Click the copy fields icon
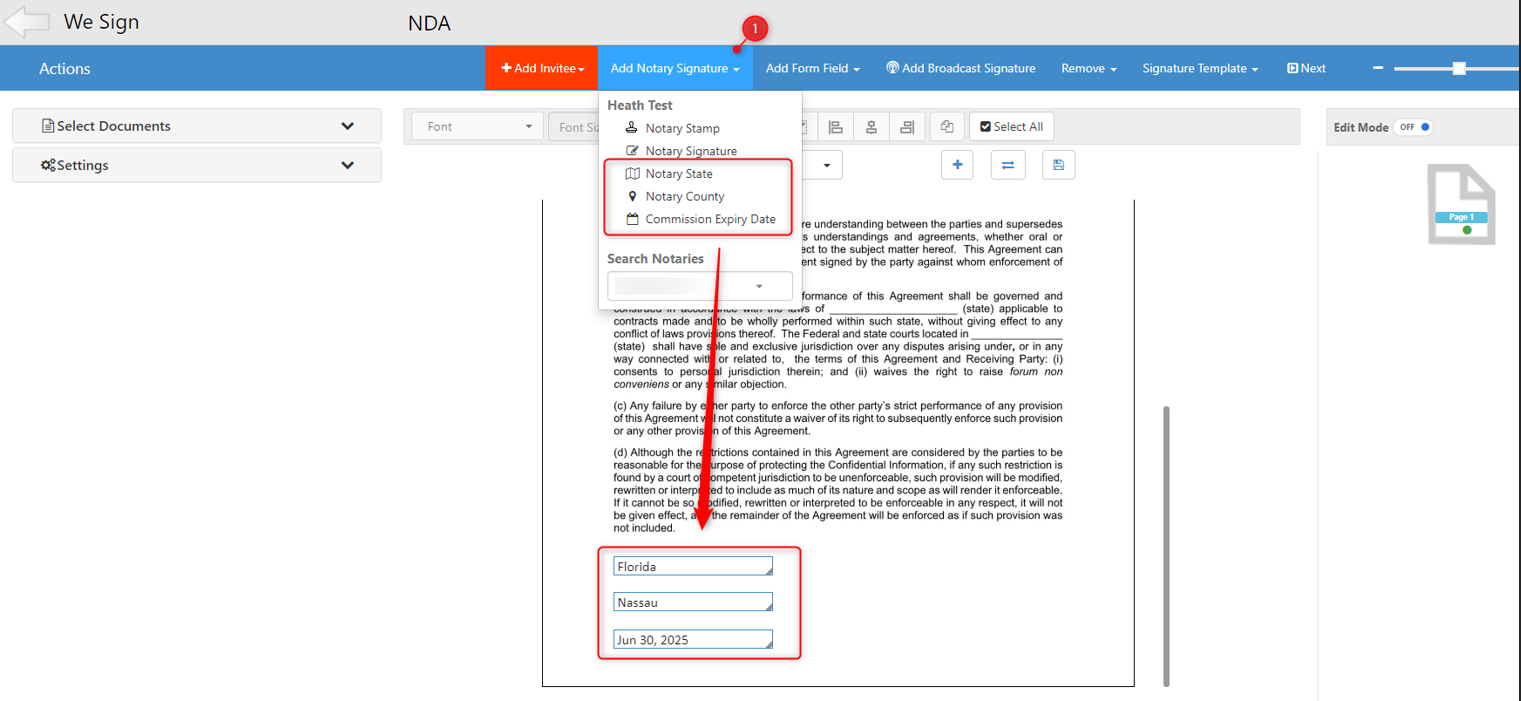The image size is (1521, 701). point(947,127)
